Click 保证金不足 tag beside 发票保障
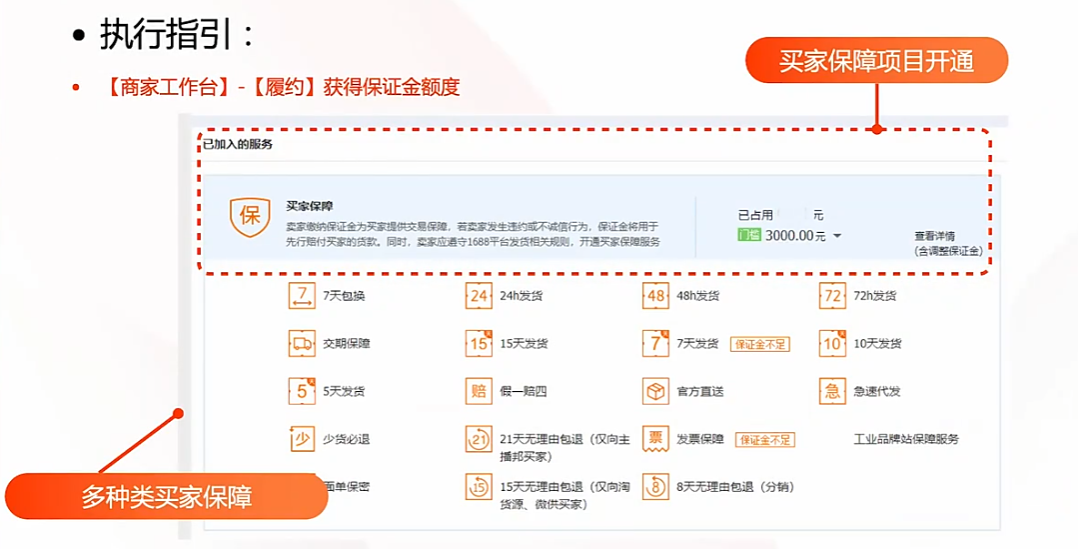 [765, 440]
